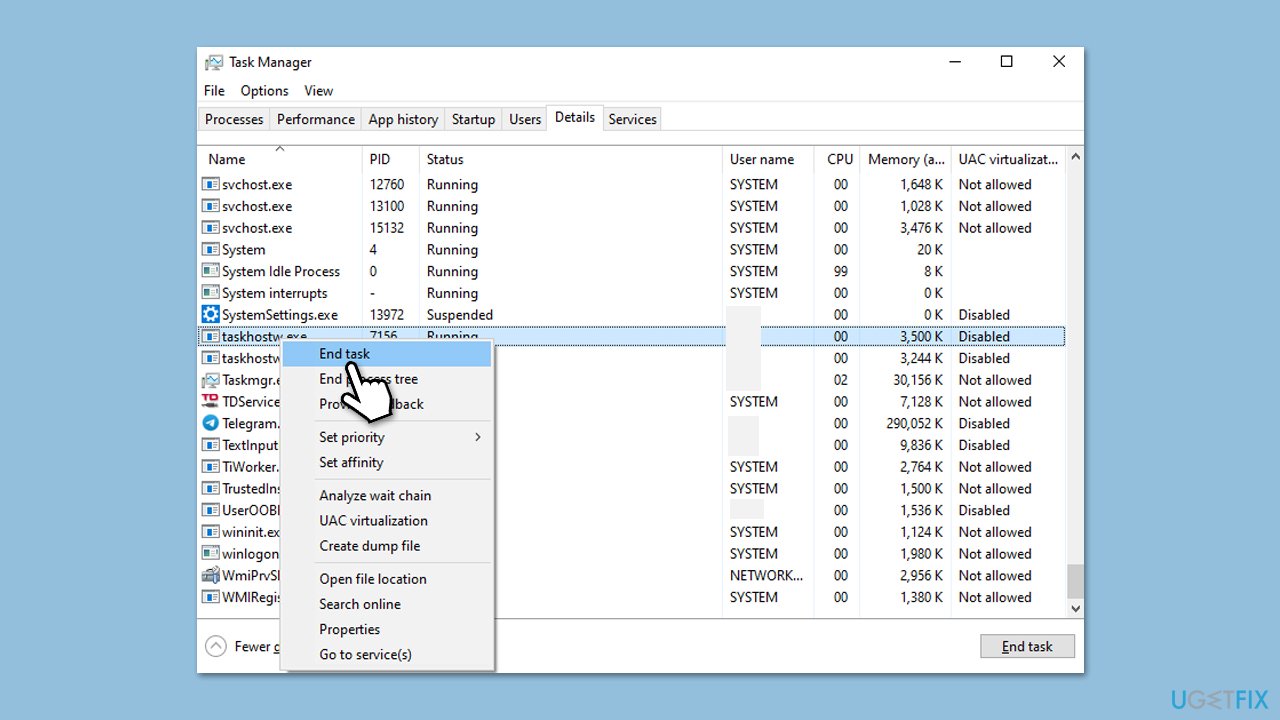Screen dimensions: 1280x720
Task: Click the WmiPrvSE process icon
Action: click(x=210, y=575)
